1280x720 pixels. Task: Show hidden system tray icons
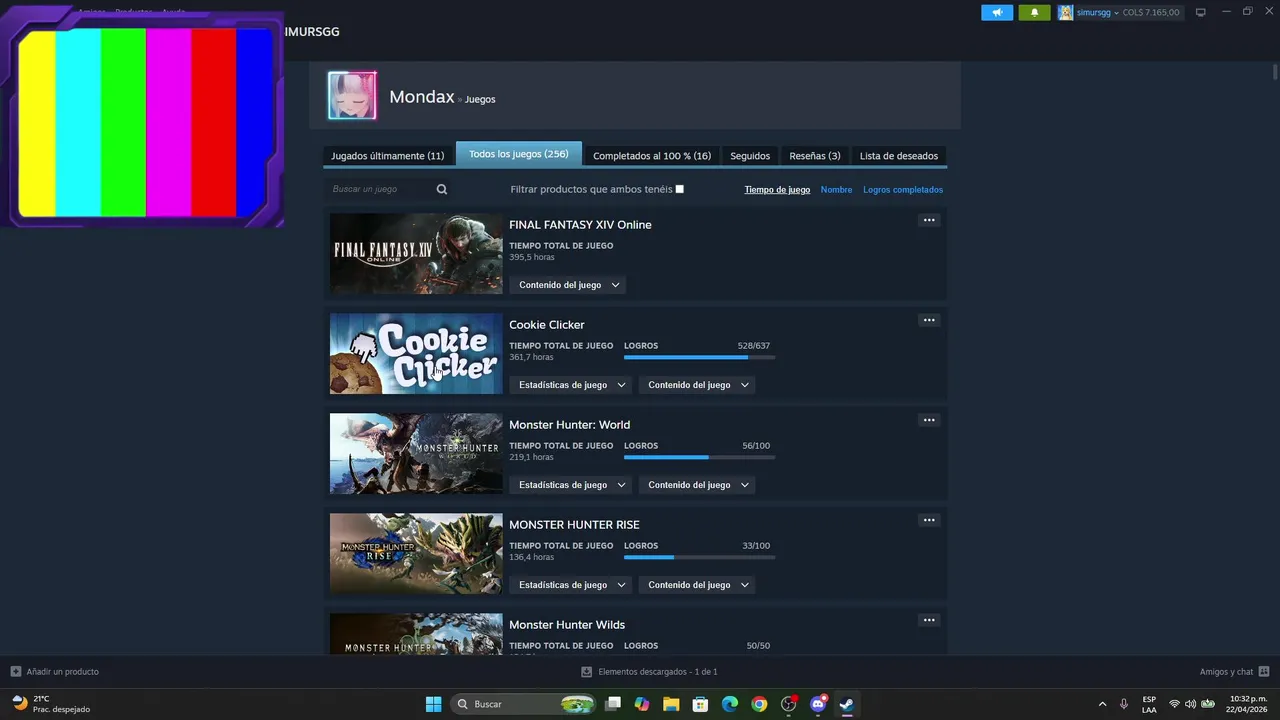pyautogui.click(x=1102, y=704)
